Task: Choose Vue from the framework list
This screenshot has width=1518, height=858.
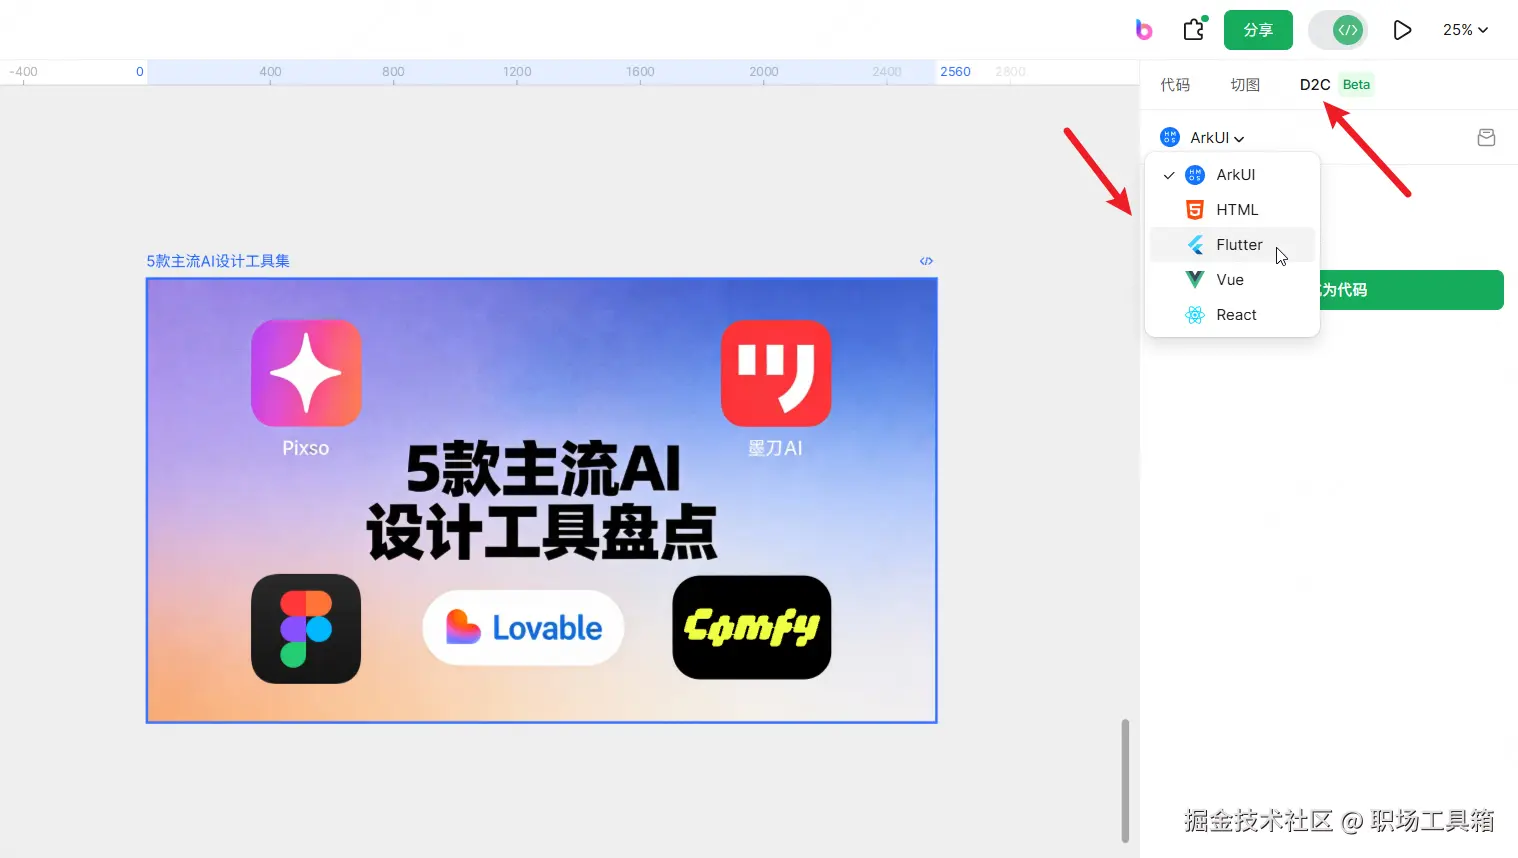Action: pyautogui.click(x=1232, y=280)
